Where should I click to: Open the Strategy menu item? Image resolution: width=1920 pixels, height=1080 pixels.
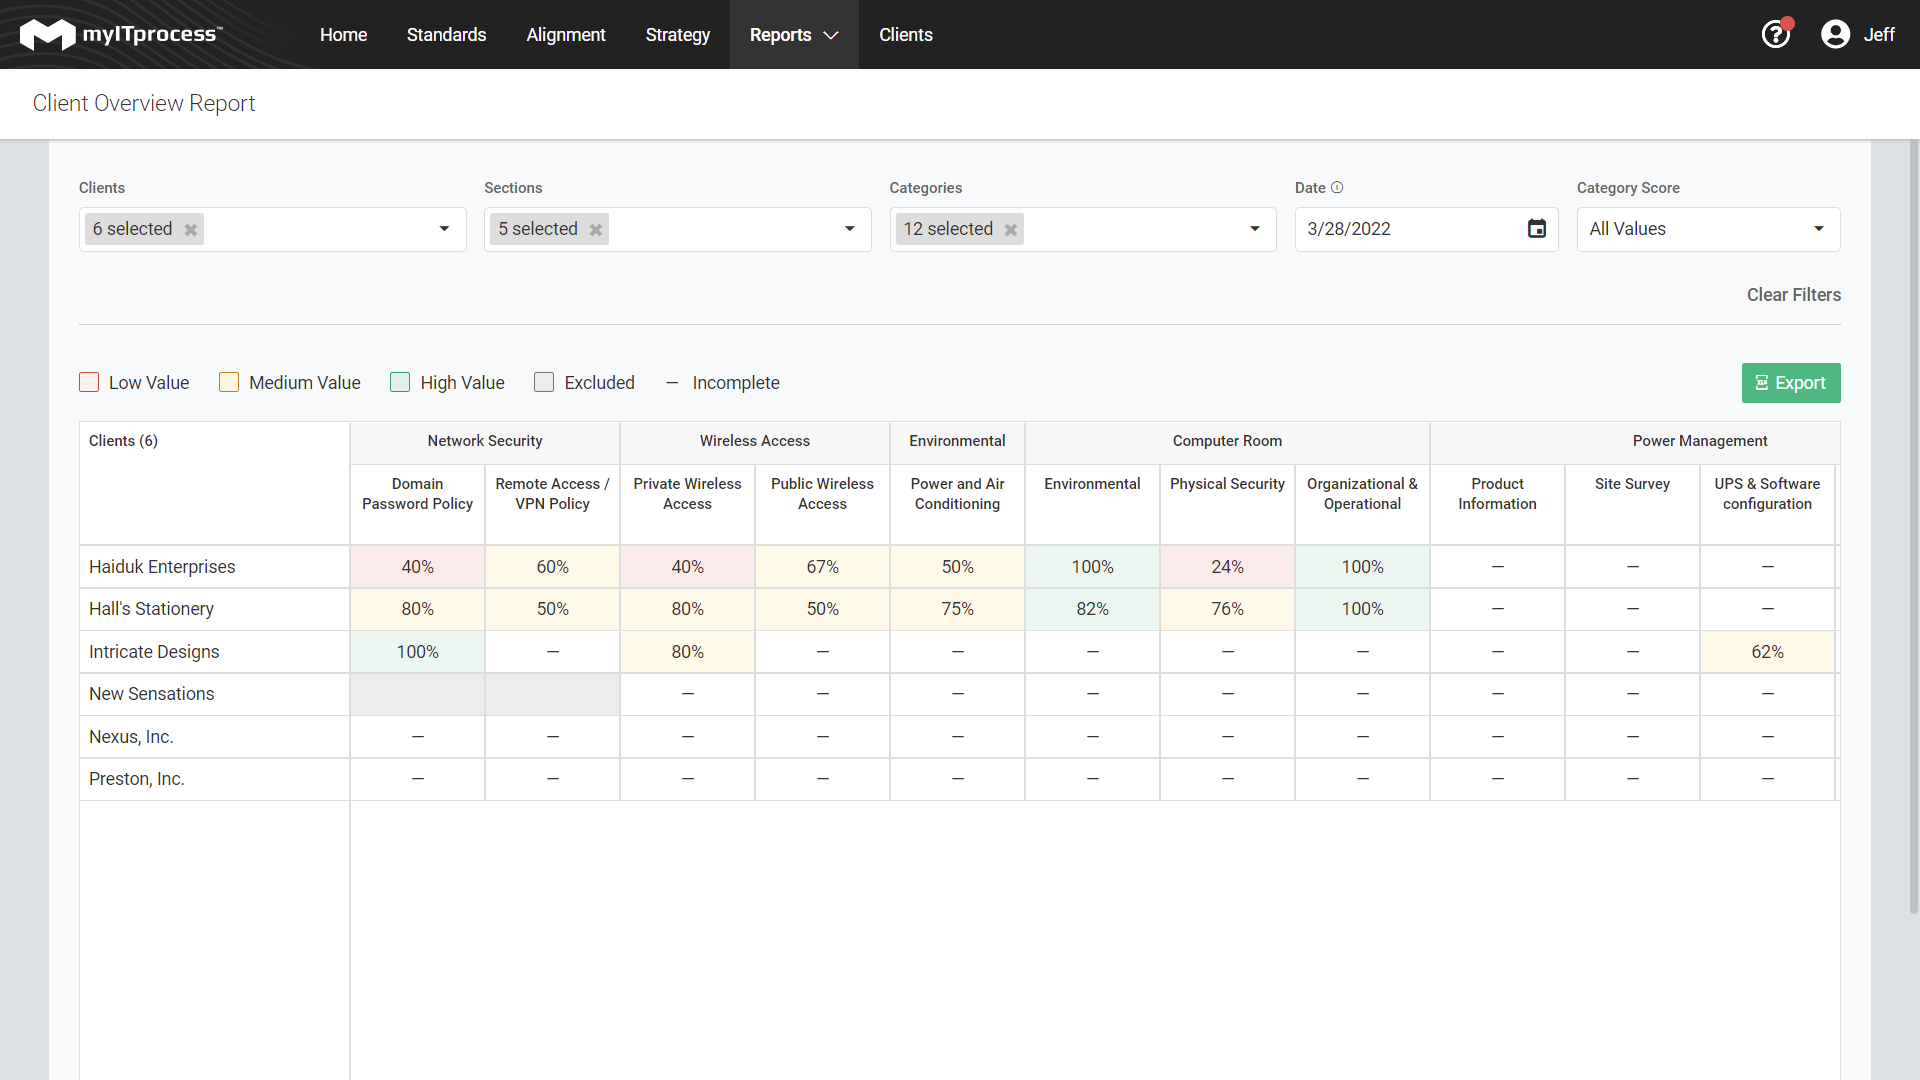tap(677, 34)
